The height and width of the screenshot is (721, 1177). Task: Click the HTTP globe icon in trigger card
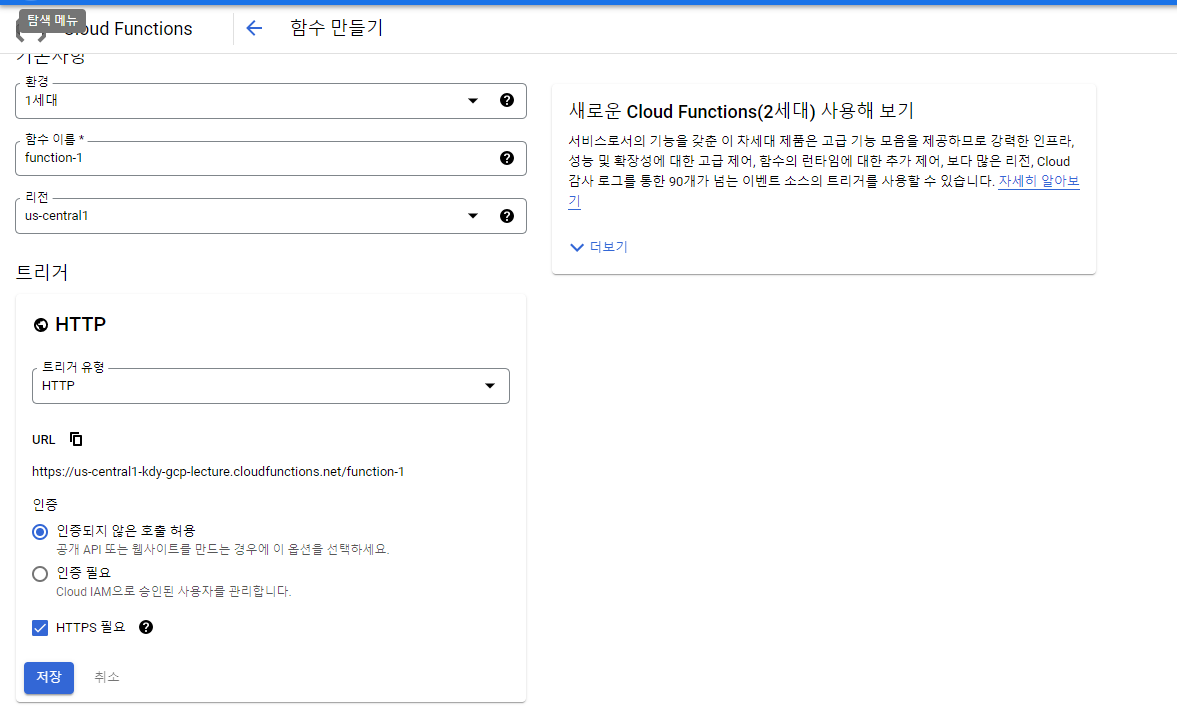(41, 325)
